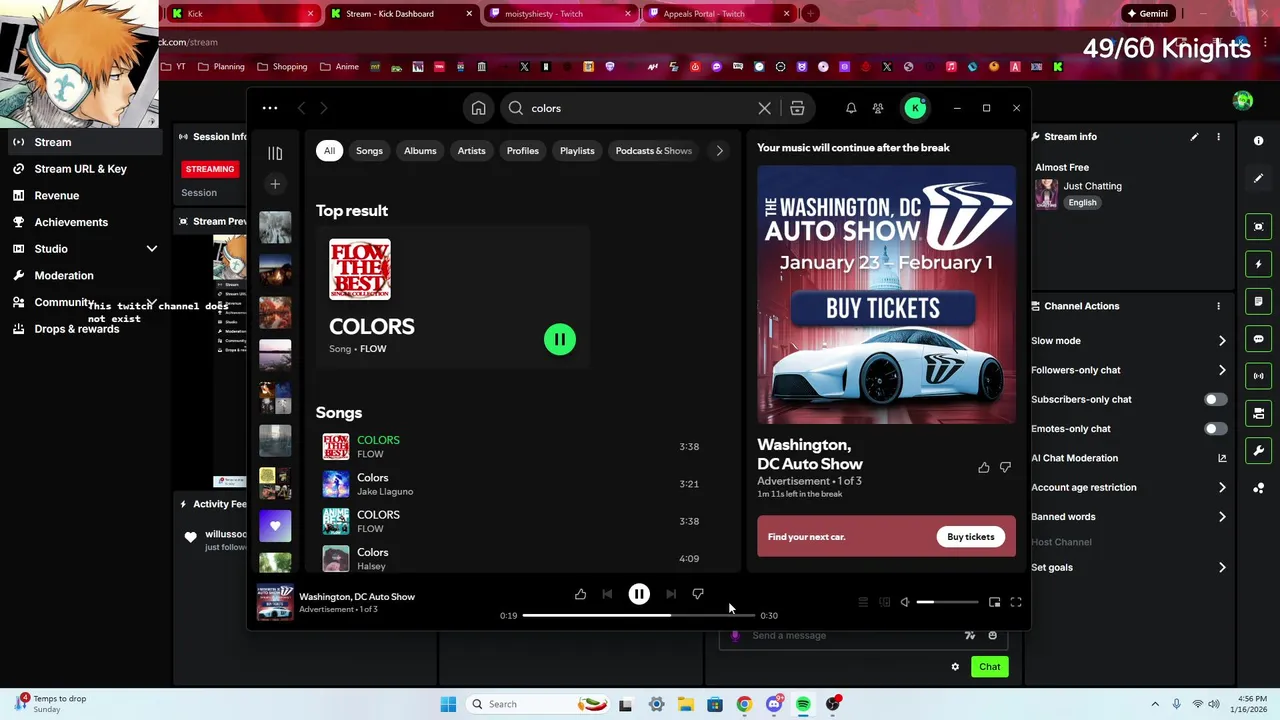This screenshot has width=1280, height=720.
Task: Select the Playlists filter chip
Action: pyautogui.click(x=577, y=151)
